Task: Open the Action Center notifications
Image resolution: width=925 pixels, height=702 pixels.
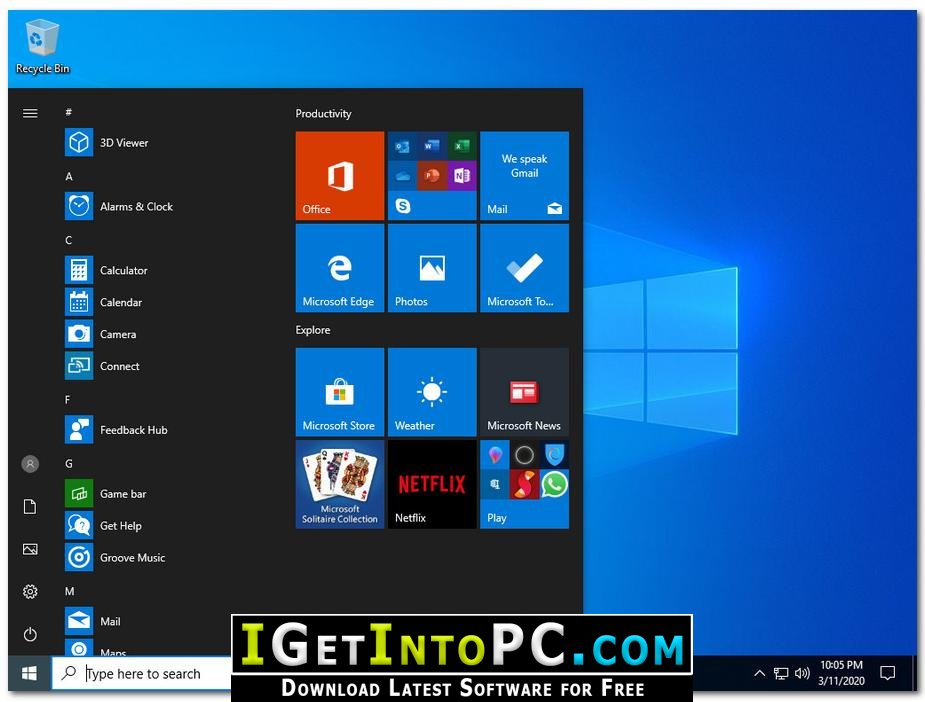Action: point(887,673)
